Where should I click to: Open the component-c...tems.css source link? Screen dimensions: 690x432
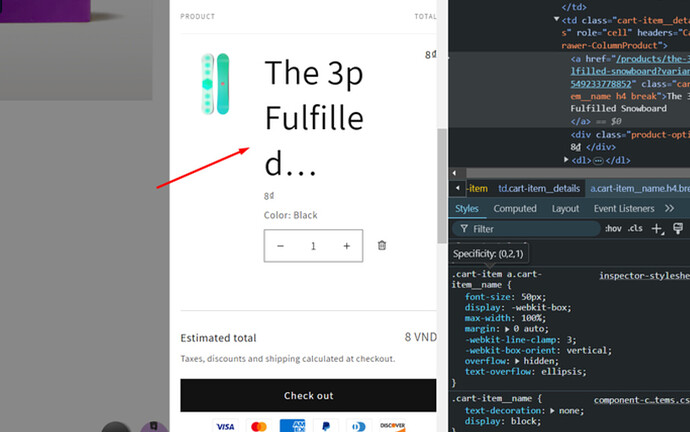coord(642,400)
